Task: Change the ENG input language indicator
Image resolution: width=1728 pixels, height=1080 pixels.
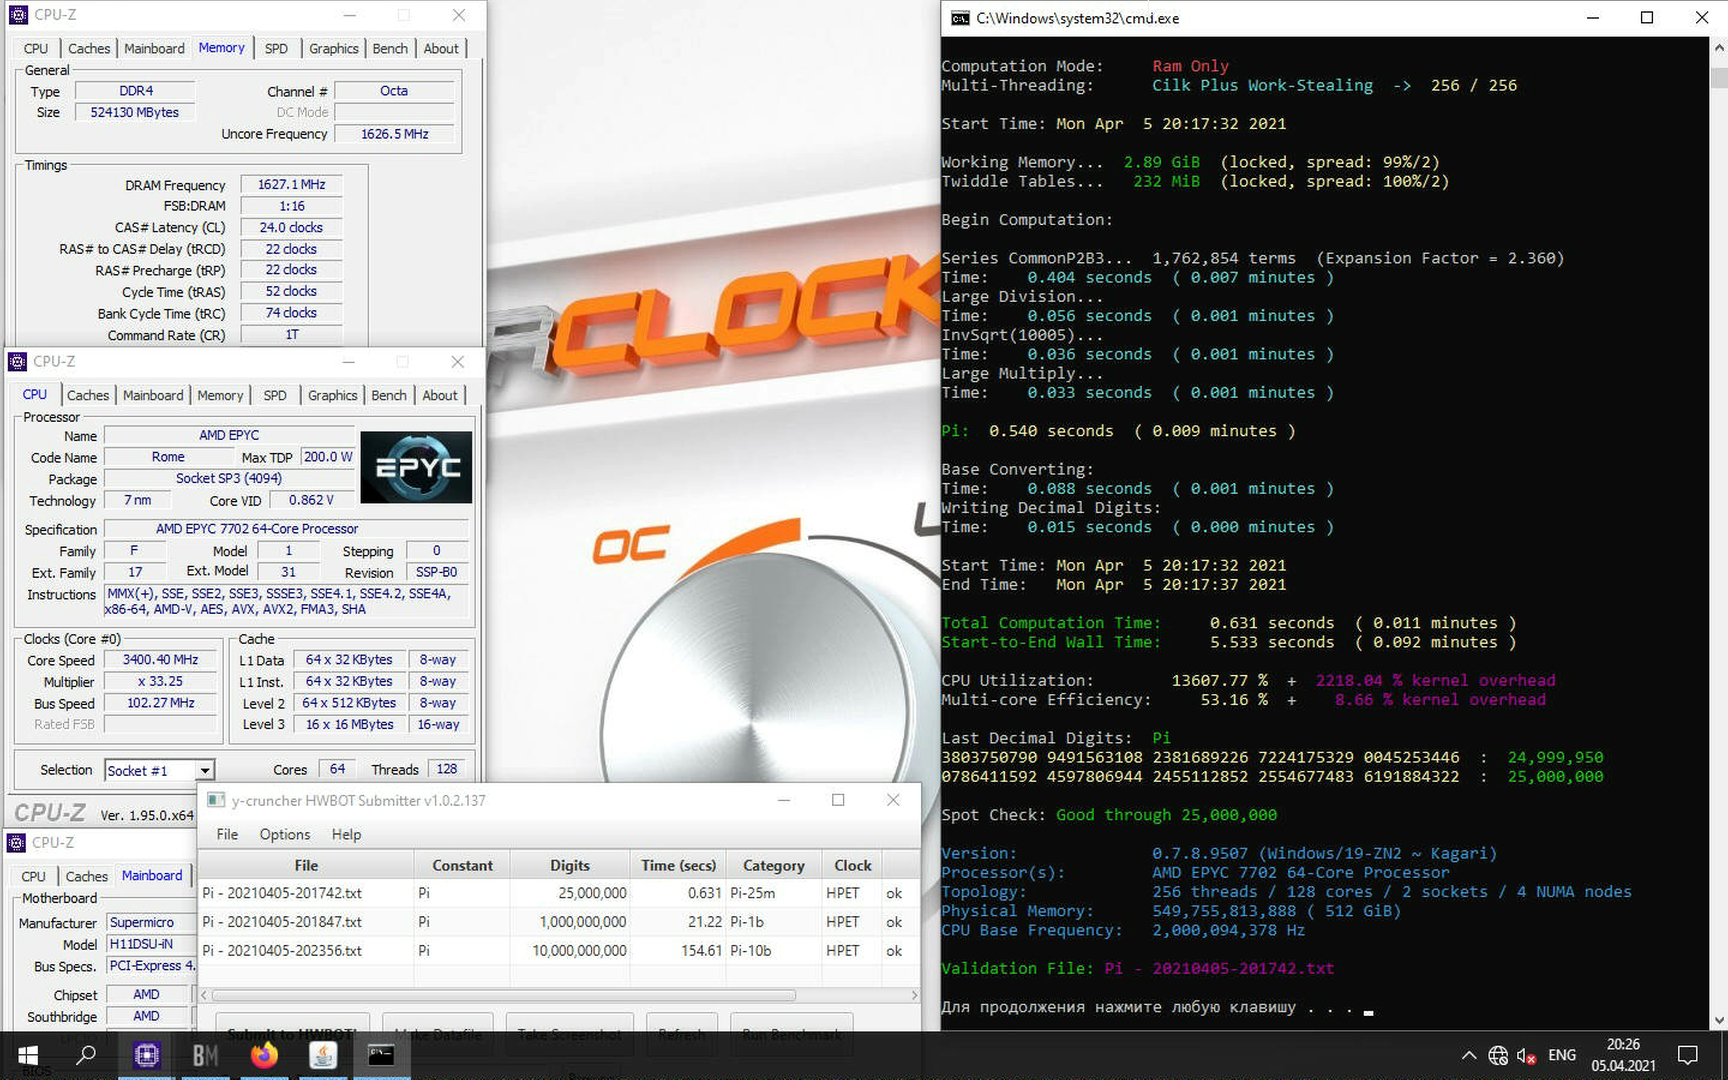Action: click(x=1562, y=1055)
